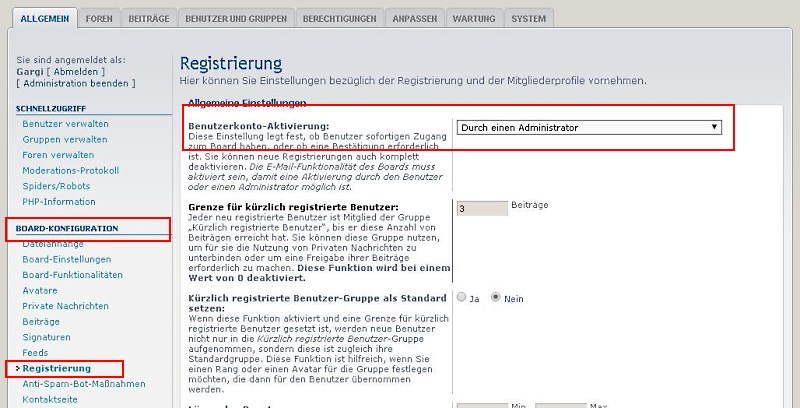The width and height of the screenshot is (800, 408).
Task: Click the Abmelden logout link
Action: tap(76, 72)
